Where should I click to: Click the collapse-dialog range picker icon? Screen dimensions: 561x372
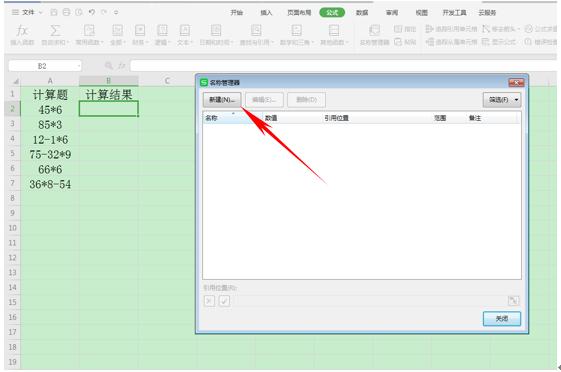tap(513, 301)
